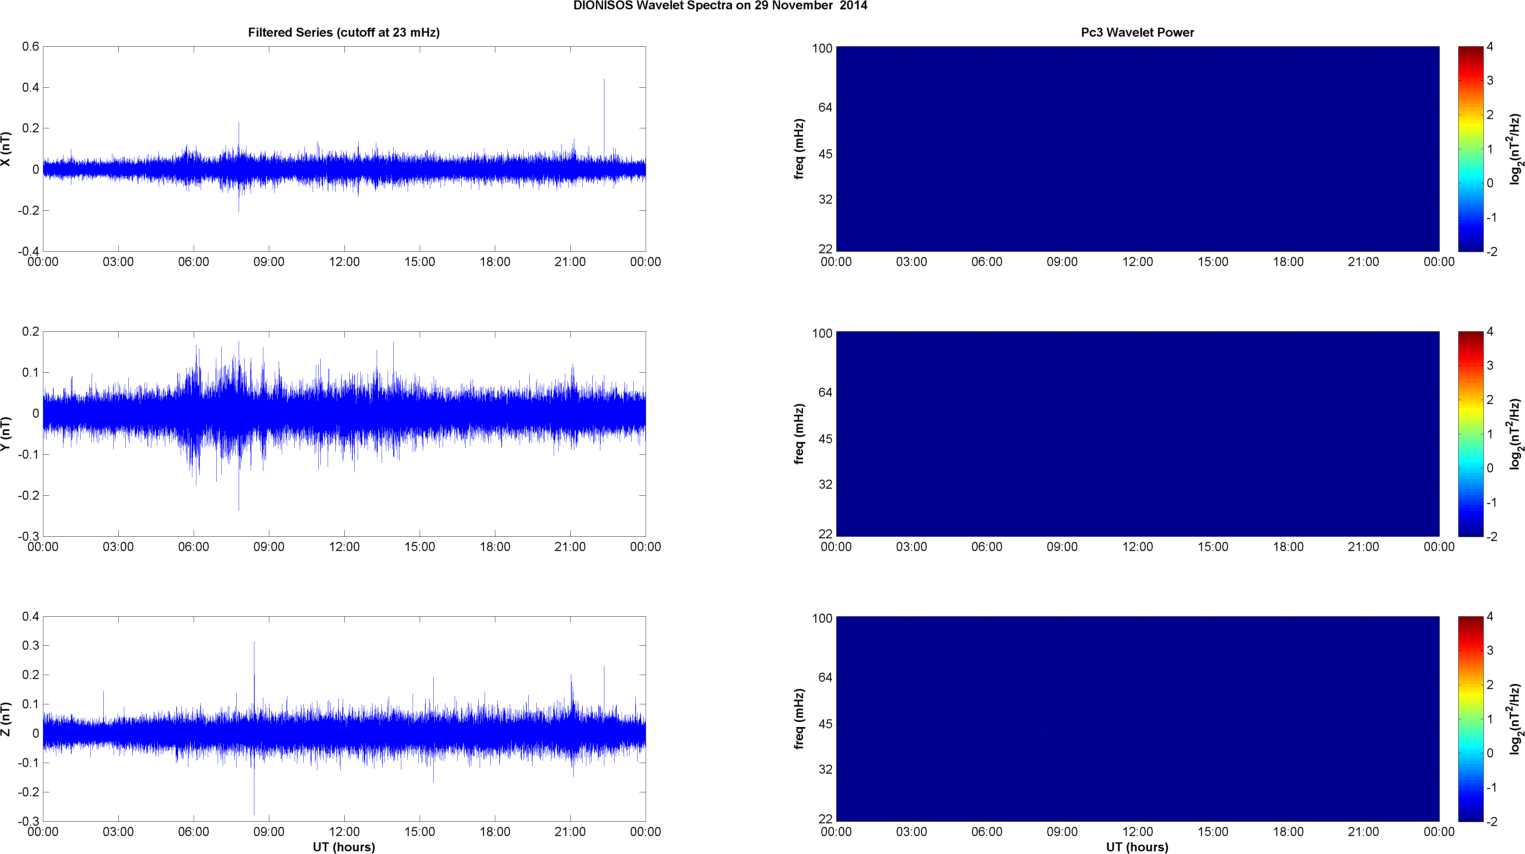Click the middle Pc3 wavelet spectrum image
This screenshot has height=854, width=1525.
tap(1137, 434)
